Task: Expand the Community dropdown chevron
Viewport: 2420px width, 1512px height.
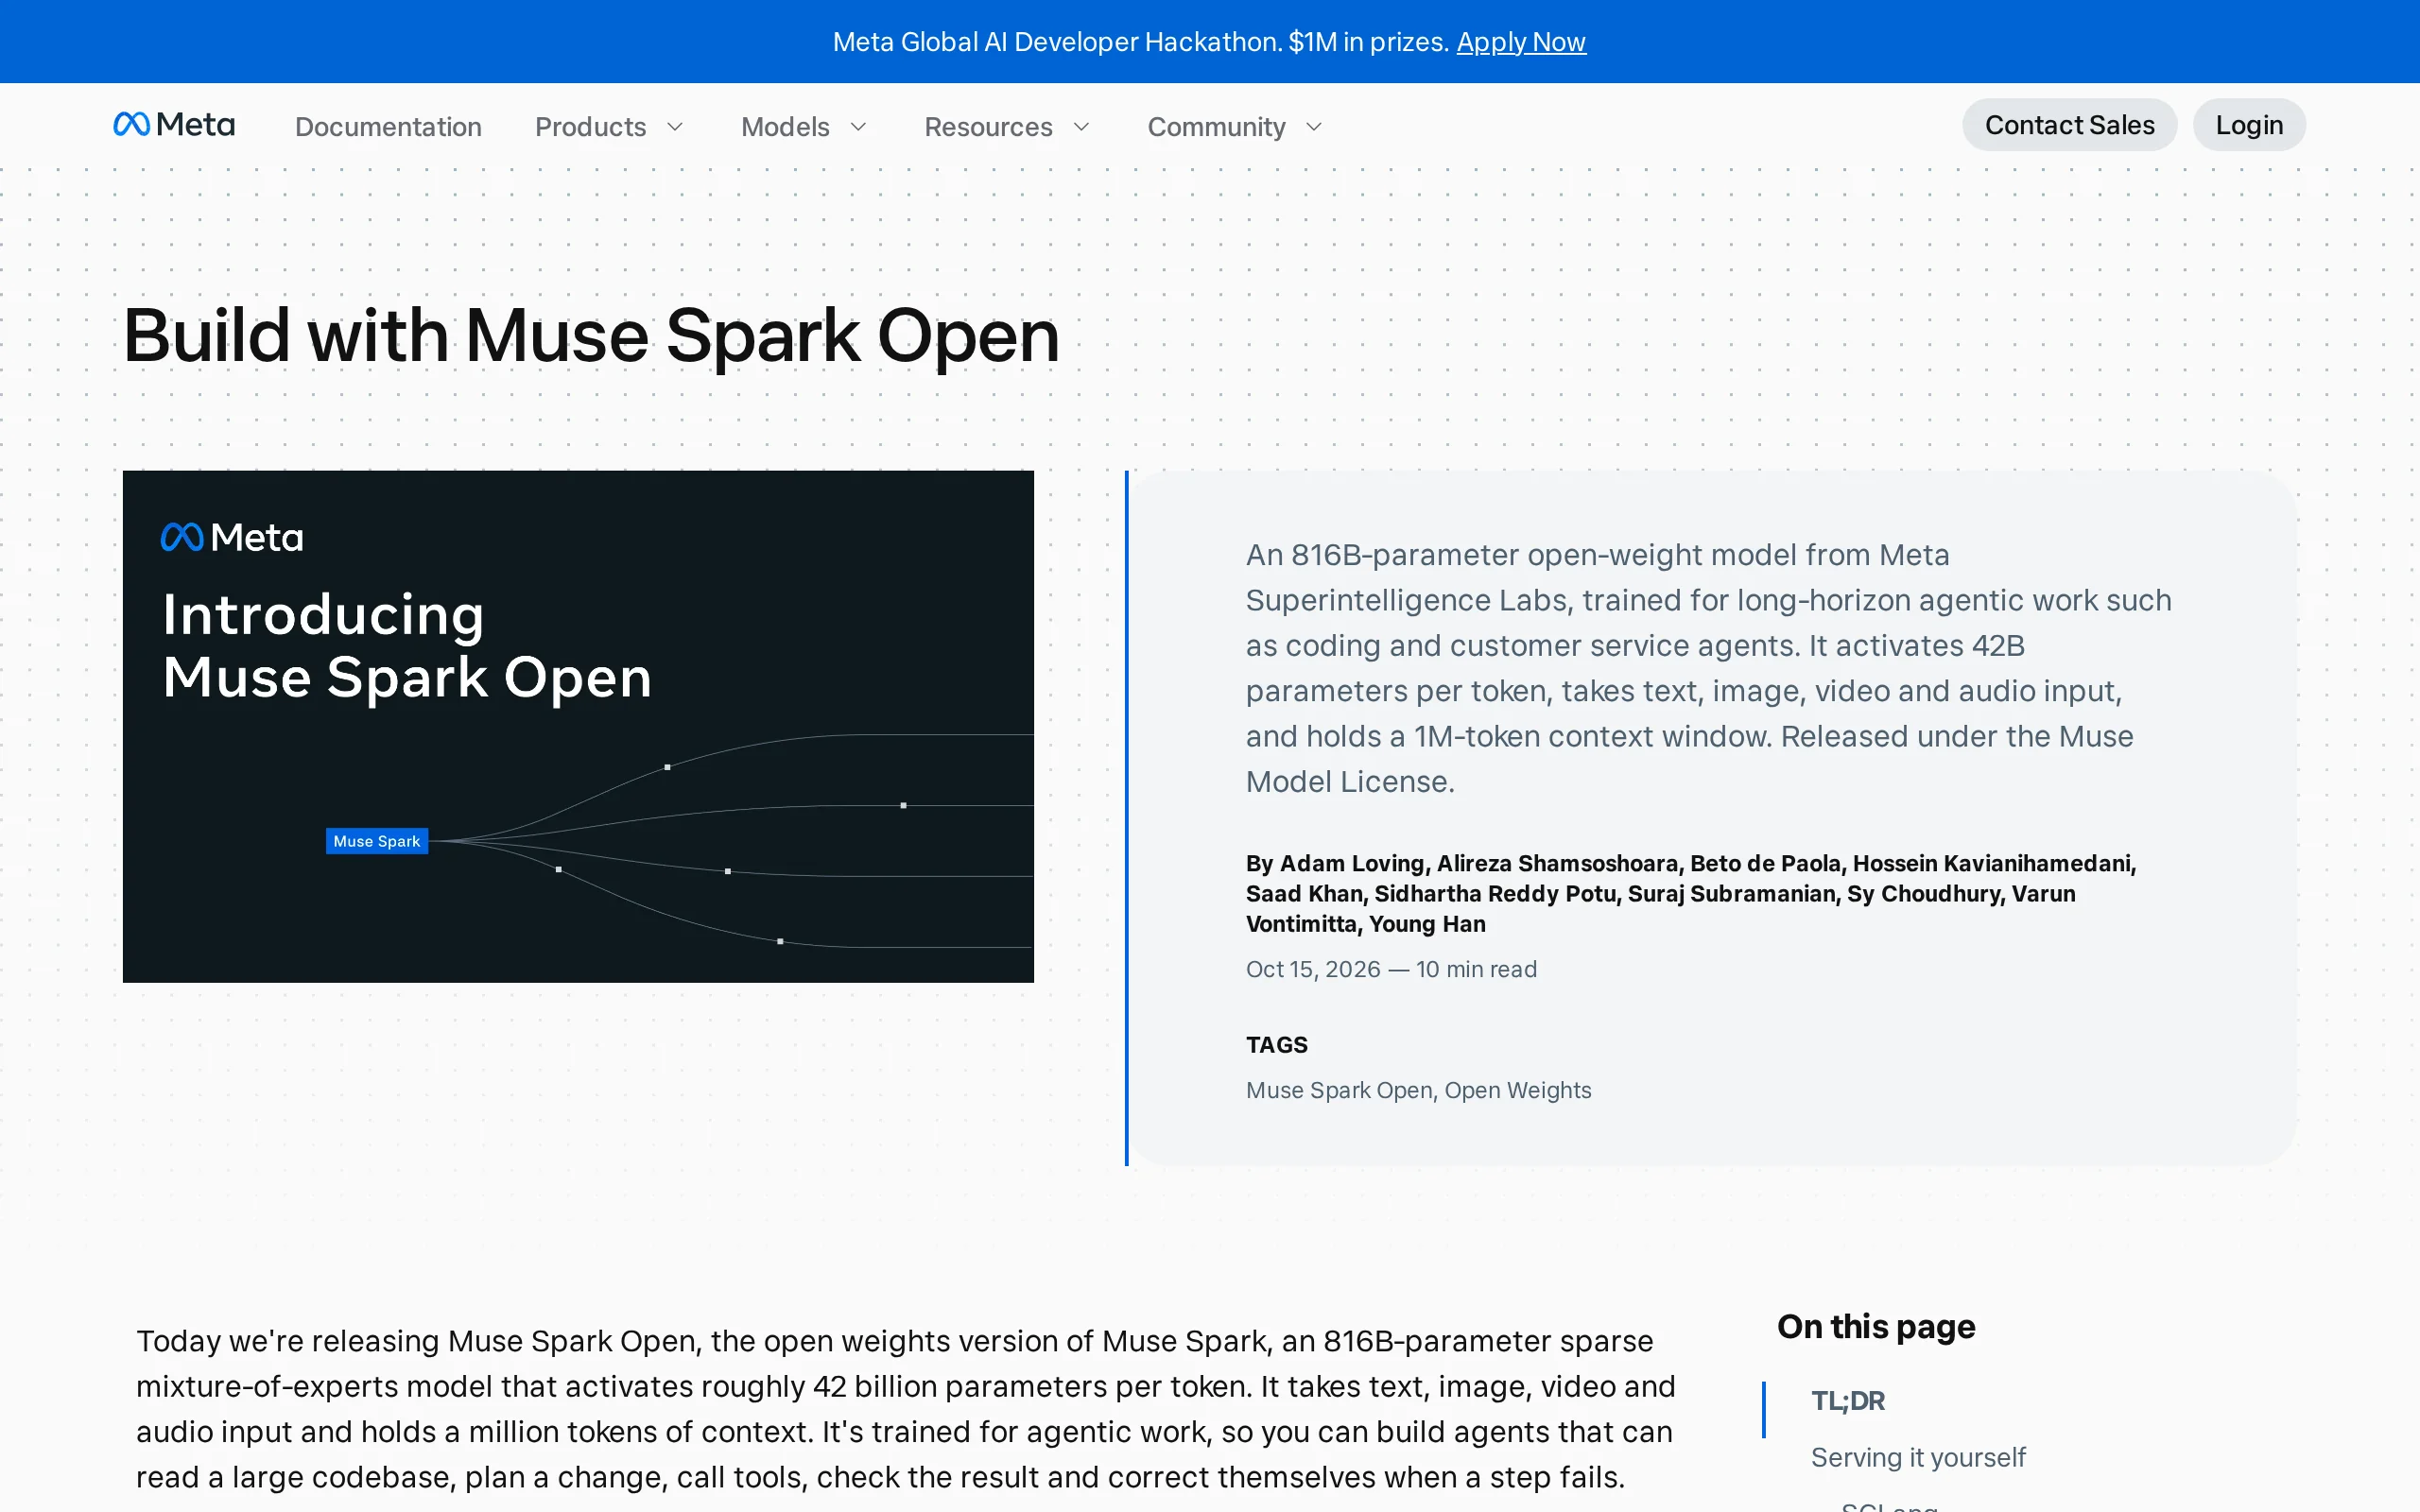Action: click(1314, 127)
